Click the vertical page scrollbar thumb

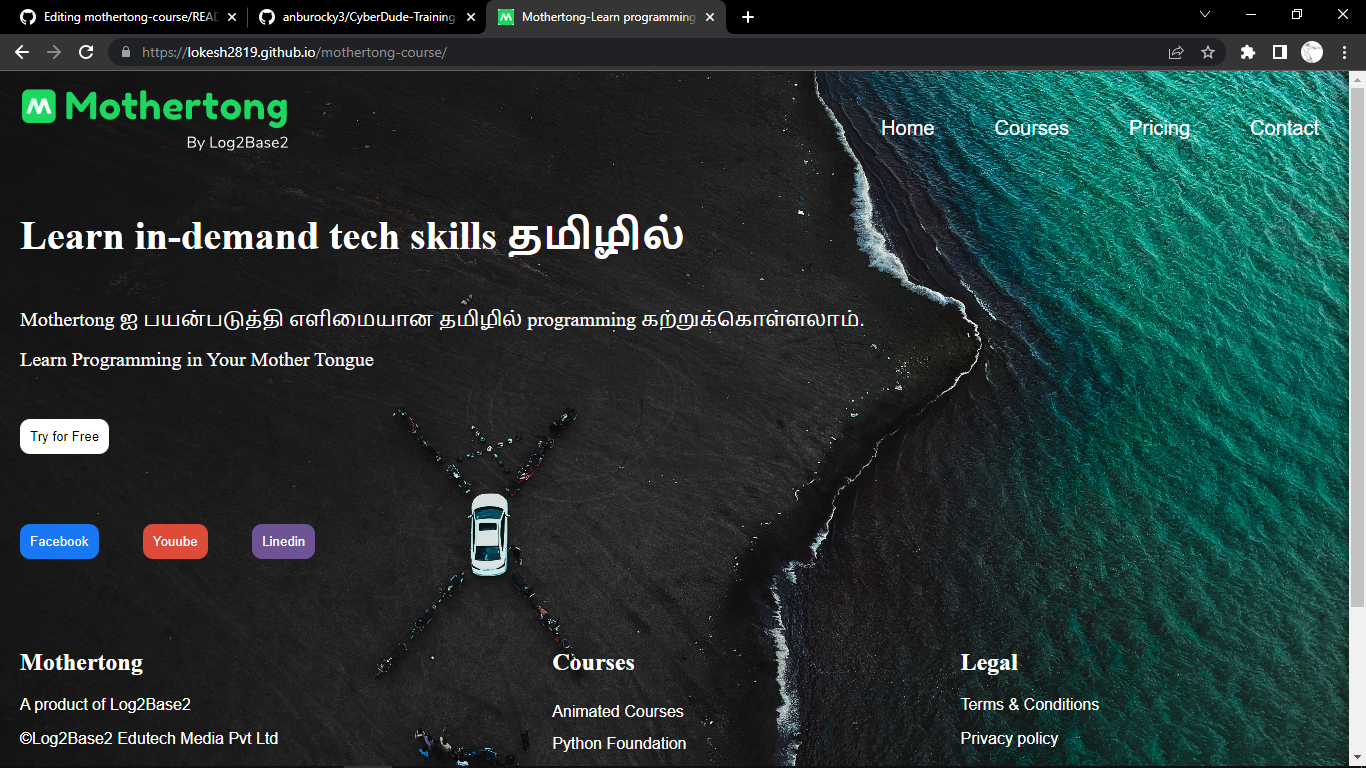(x=1357, y=346)
